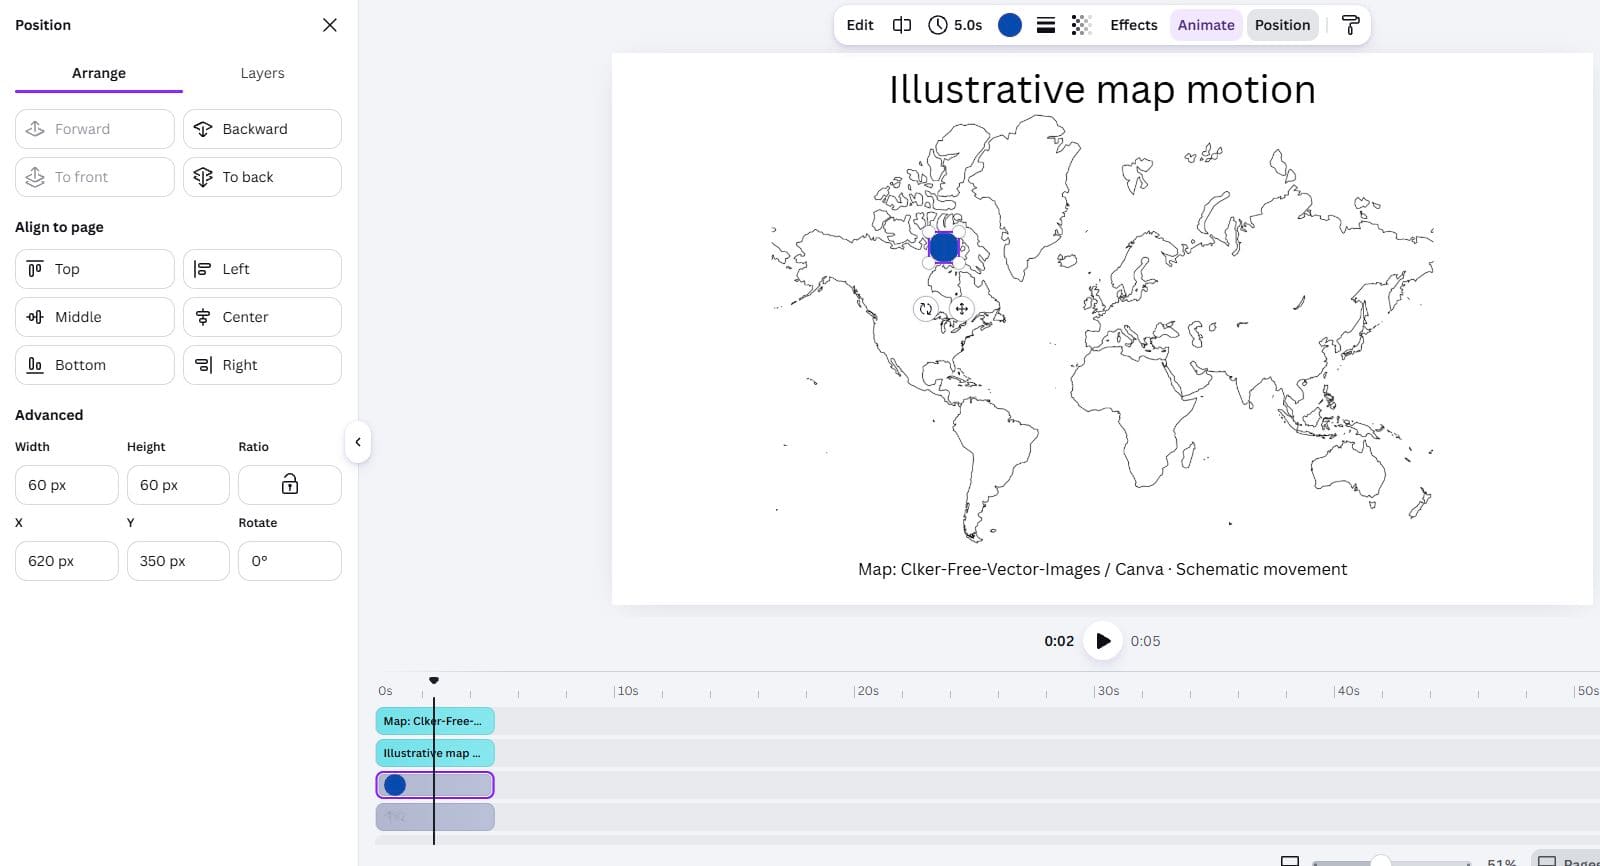
Task: Click the X position field
Action: (x=67, y=561)
